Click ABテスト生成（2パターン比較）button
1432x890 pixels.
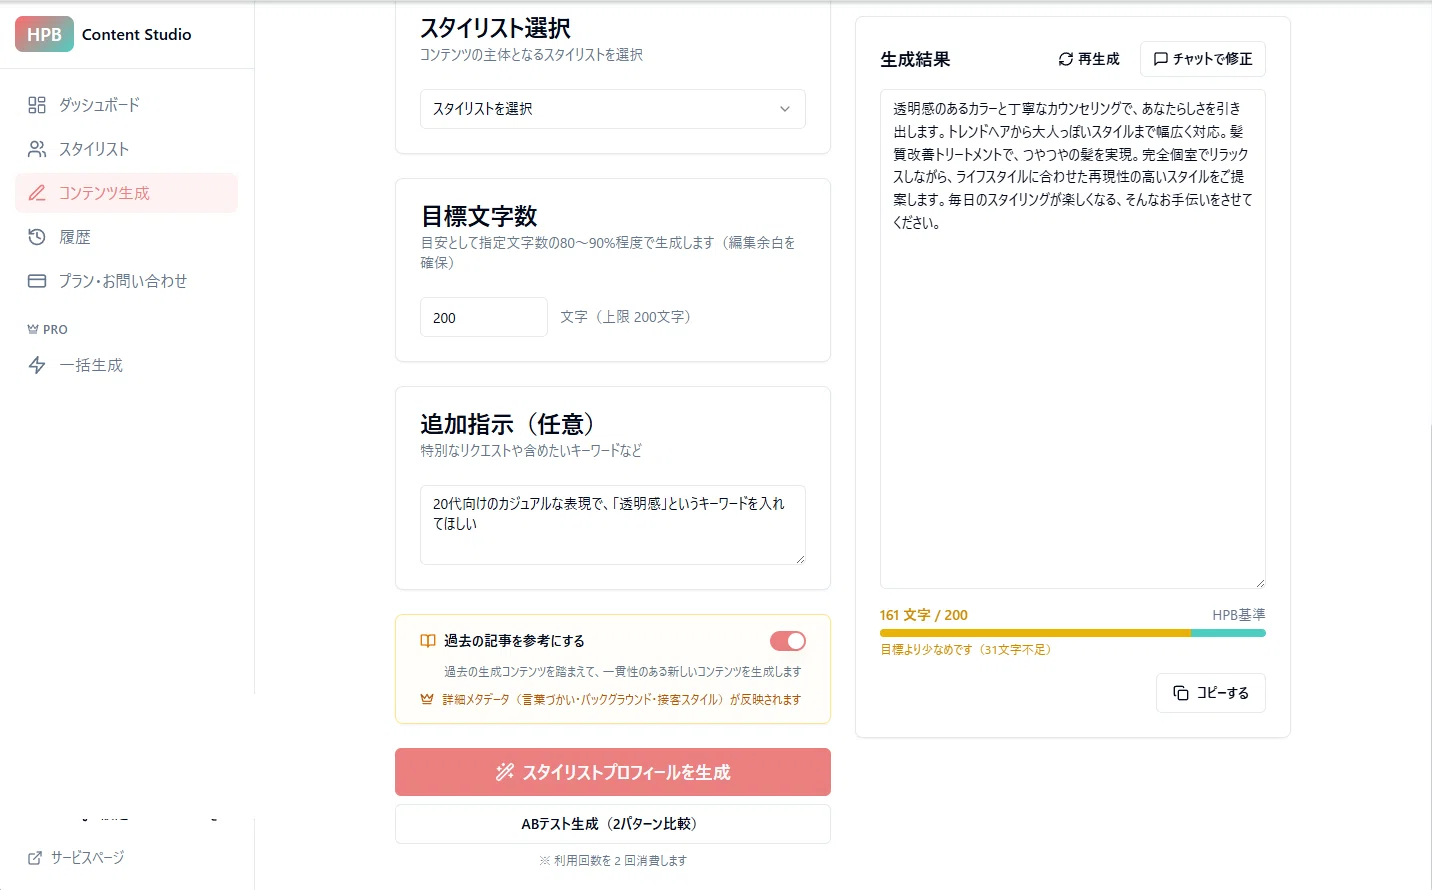click(613, 824)
